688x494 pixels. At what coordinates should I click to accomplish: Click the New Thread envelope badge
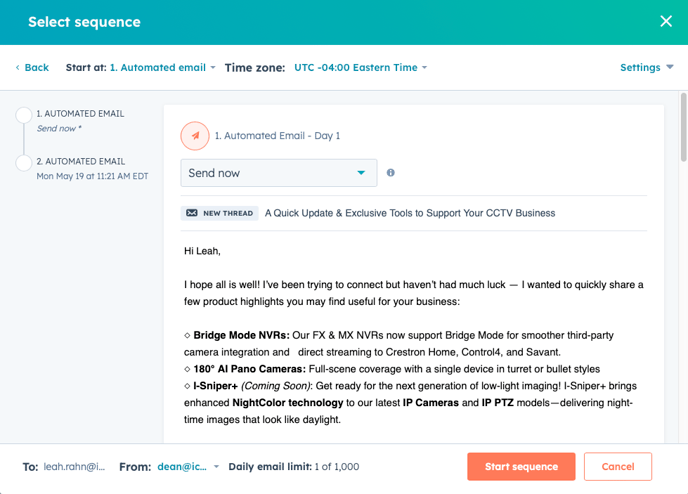(x=219, y=213)
